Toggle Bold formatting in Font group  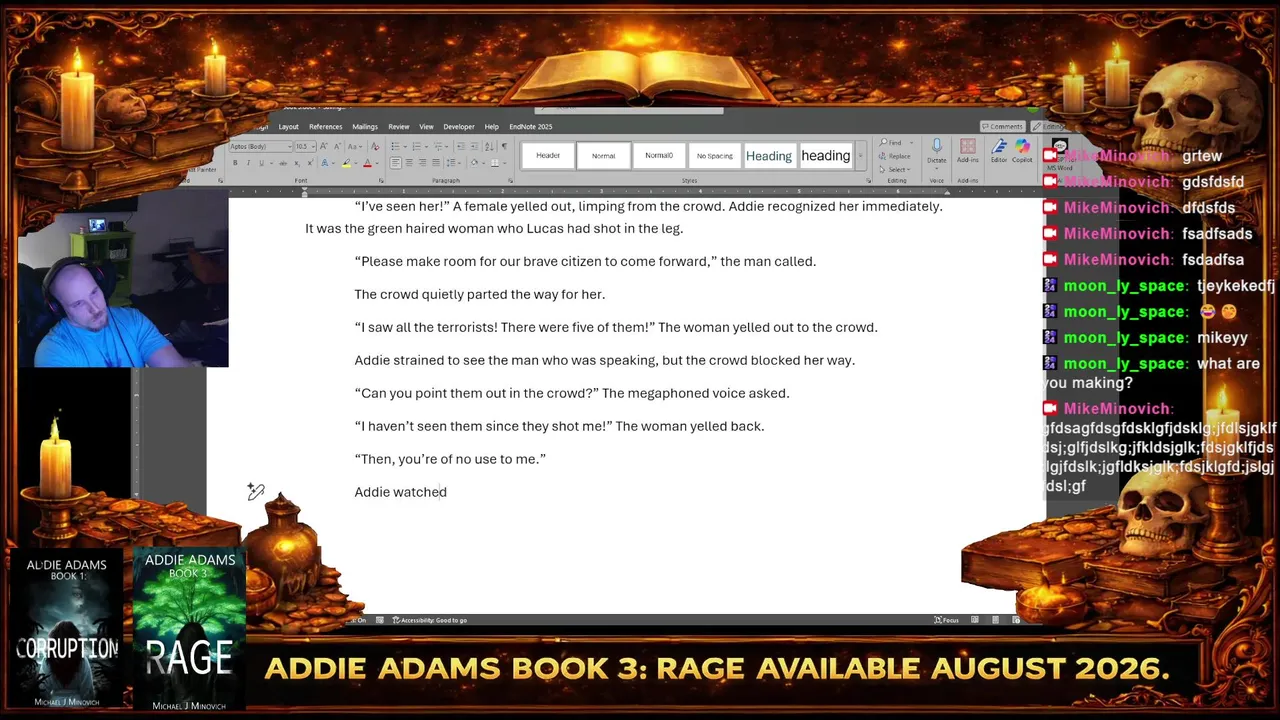235,163
